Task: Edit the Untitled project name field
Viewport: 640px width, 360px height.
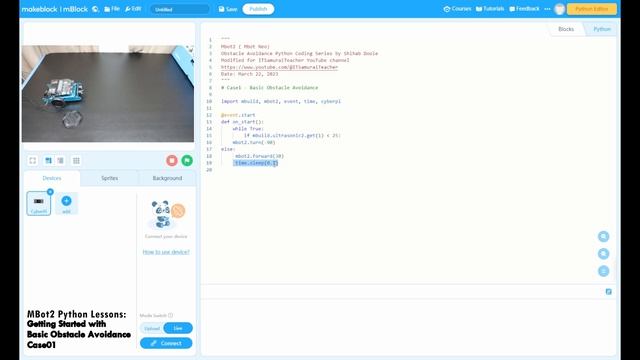Action: tap(180, 9)
